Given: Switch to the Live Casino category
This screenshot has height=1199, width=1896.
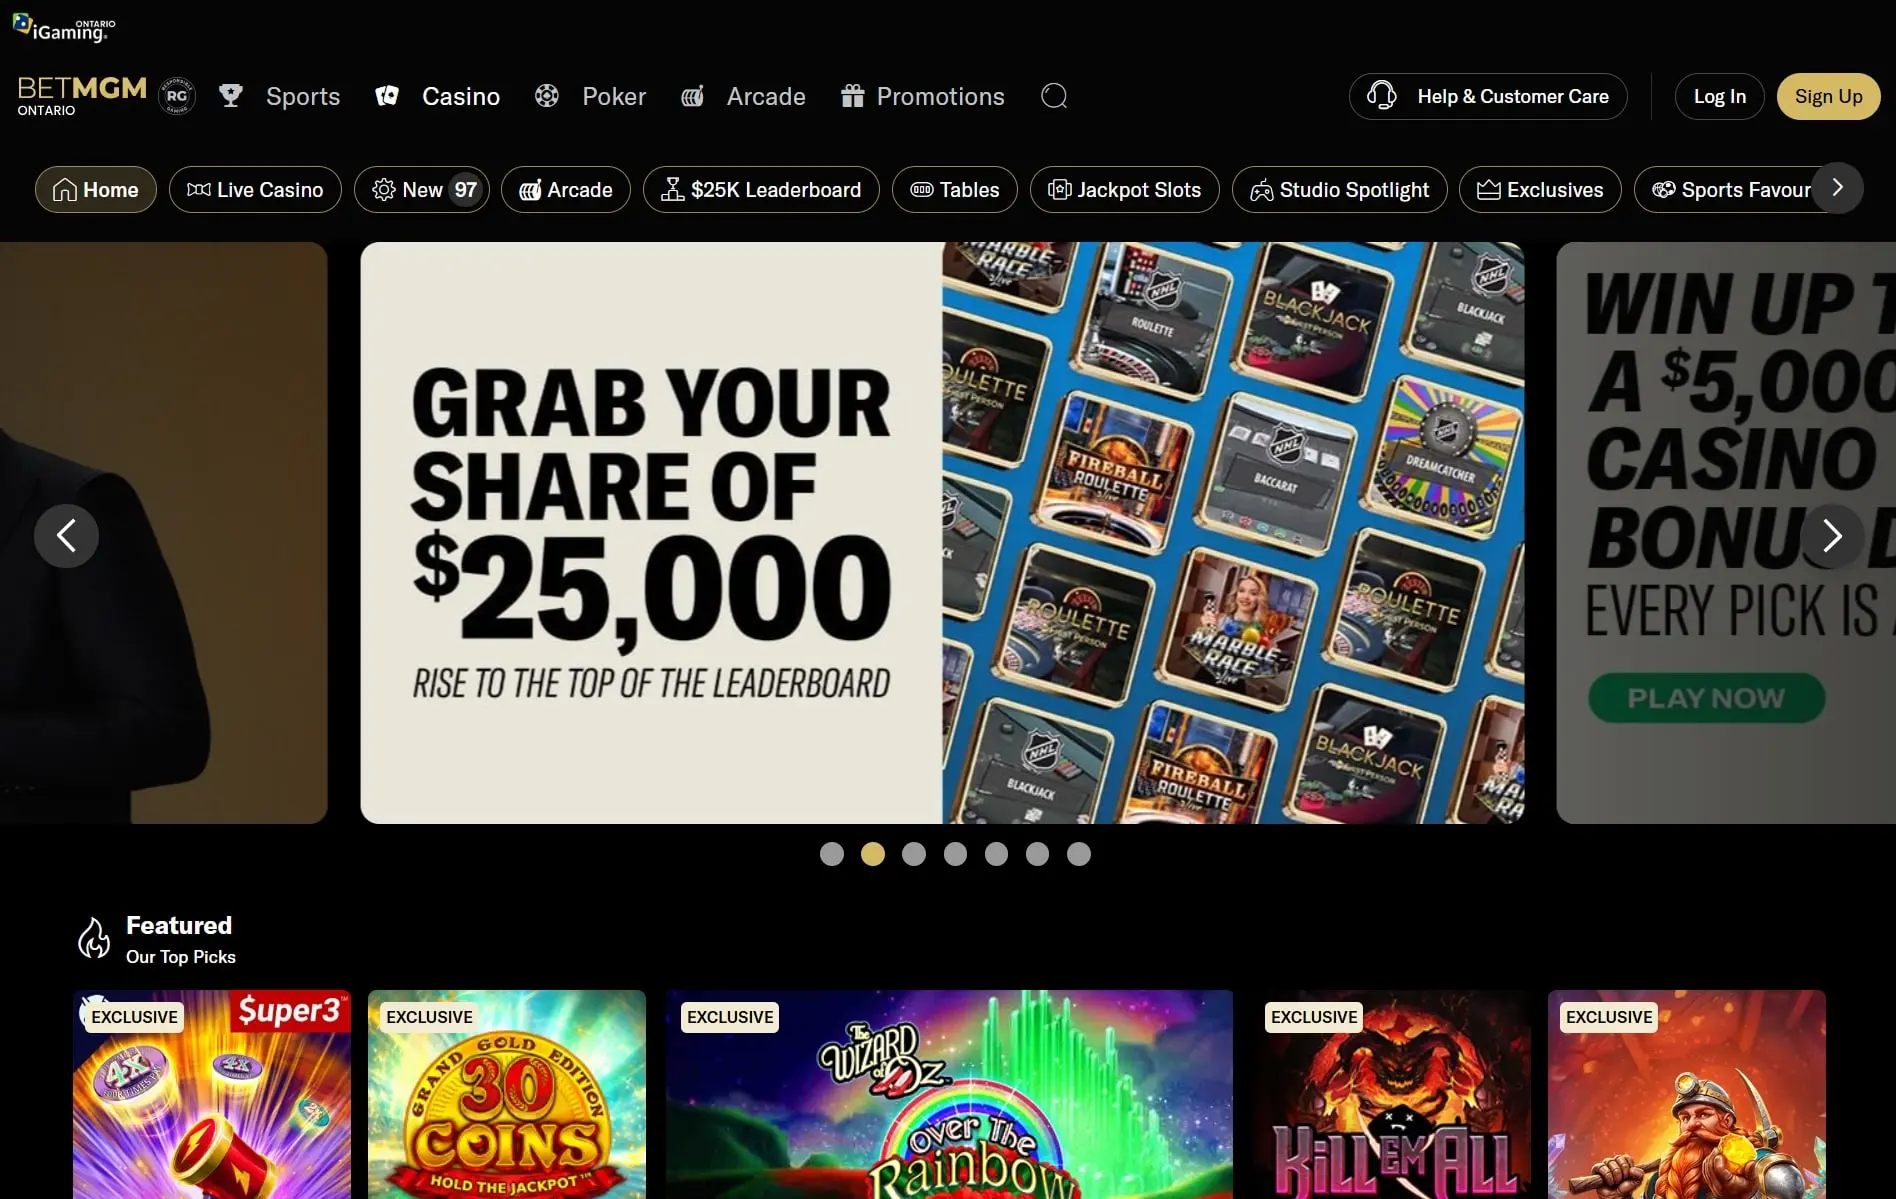Looking at the screenshot, I should point(255,189).
